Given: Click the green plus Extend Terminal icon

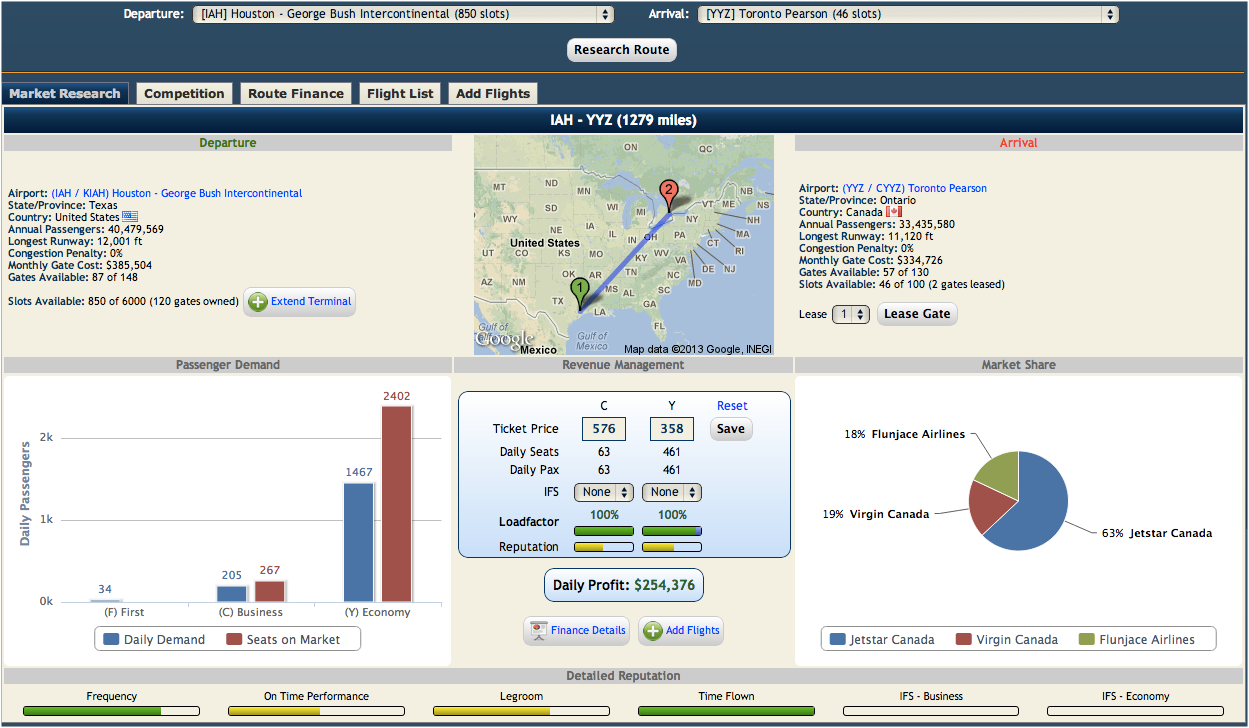Looking at the screenshot, I should 257,302.
